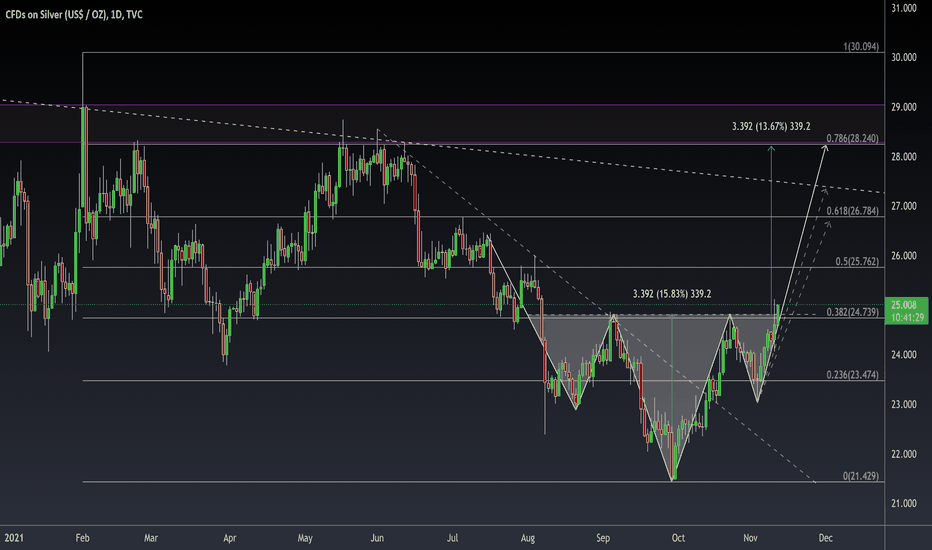
Task: Click the 27.000 price axis label
Action: [x=903, y=206]
